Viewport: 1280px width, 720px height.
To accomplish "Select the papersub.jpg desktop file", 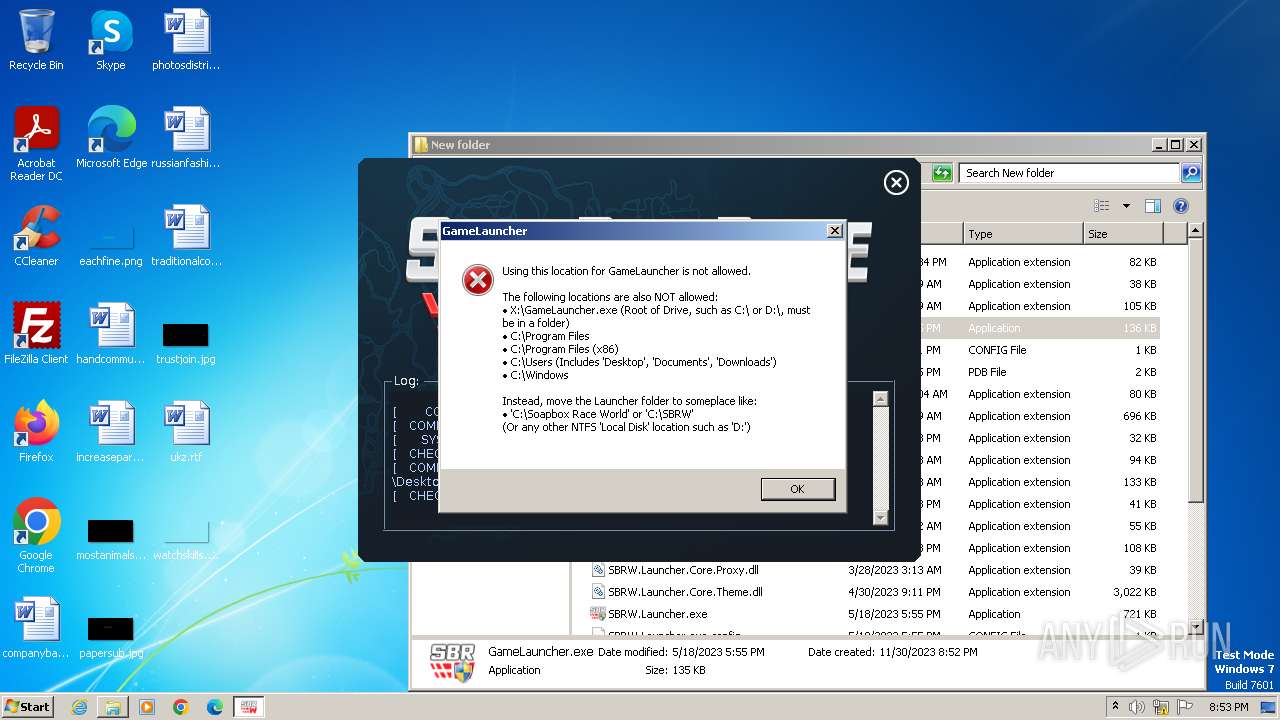I will pos(111,638).
